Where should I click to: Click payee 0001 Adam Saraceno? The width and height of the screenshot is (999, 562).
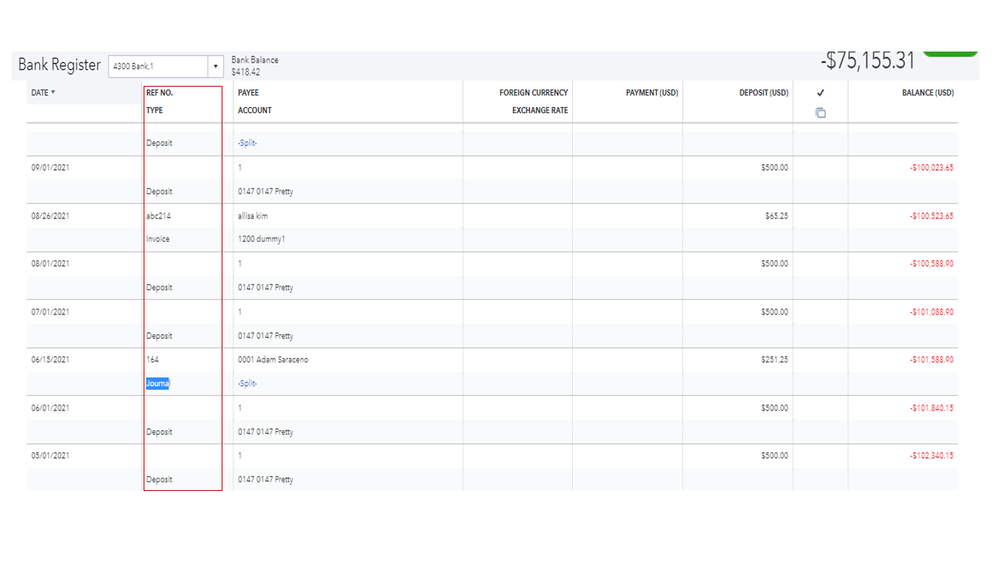(x=273, y=359)
